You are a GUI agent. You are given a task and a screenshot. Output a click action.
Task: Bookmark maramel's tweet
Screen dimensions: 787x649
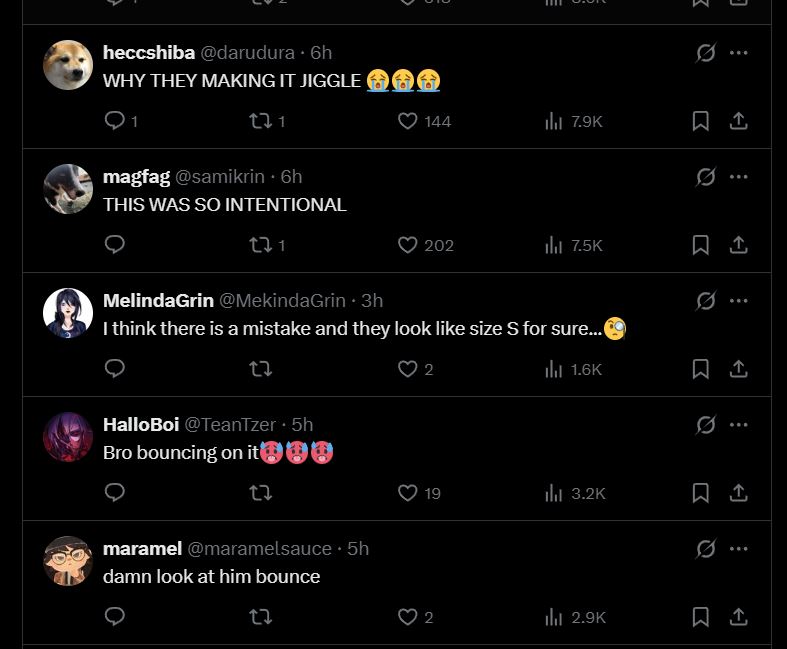pyautogui.click(x=701, y=617)
